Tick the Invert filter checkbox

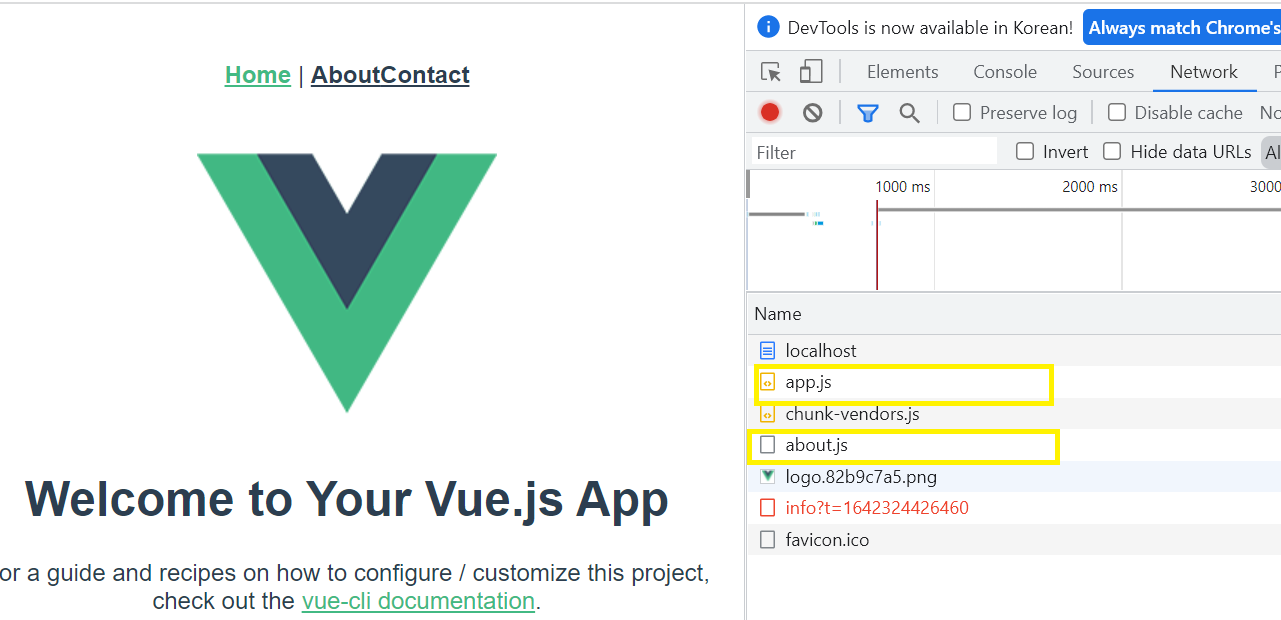1025,151
